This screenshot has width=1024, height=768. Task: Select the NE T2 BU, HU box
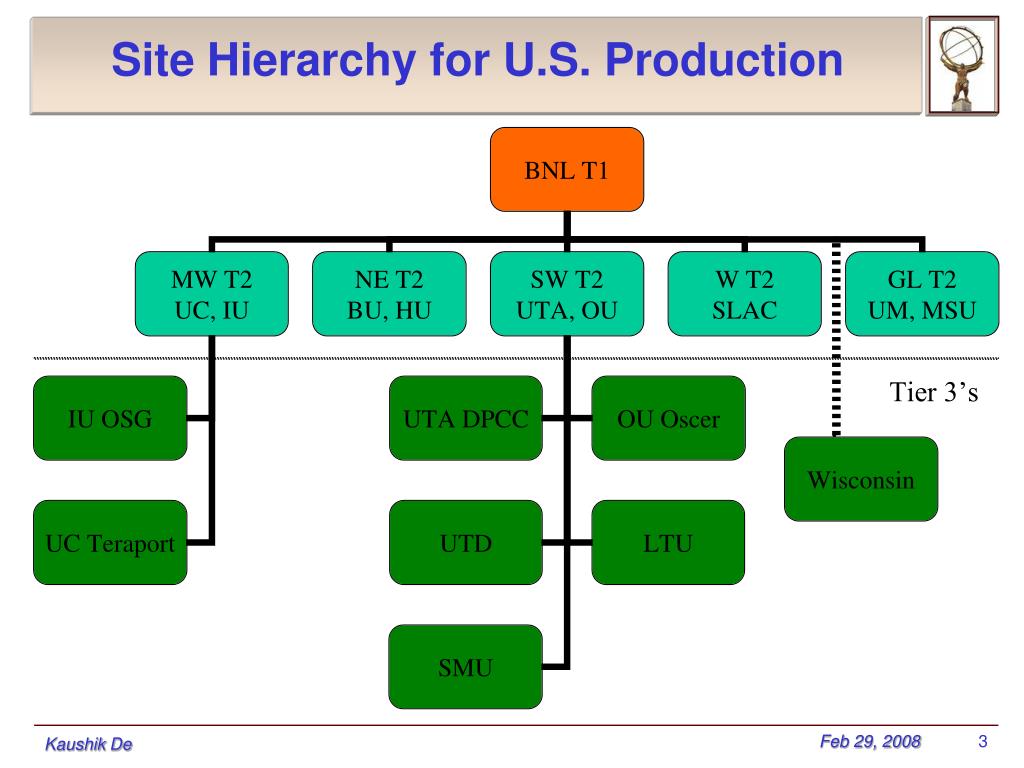[389, 294]
